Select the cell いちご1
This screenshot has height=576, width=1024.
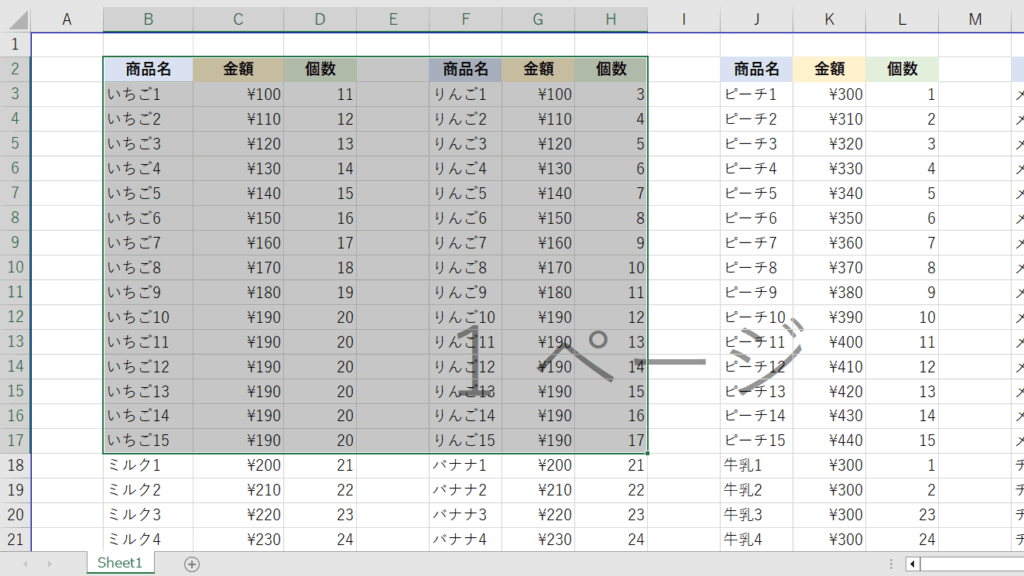coord(148,94)
